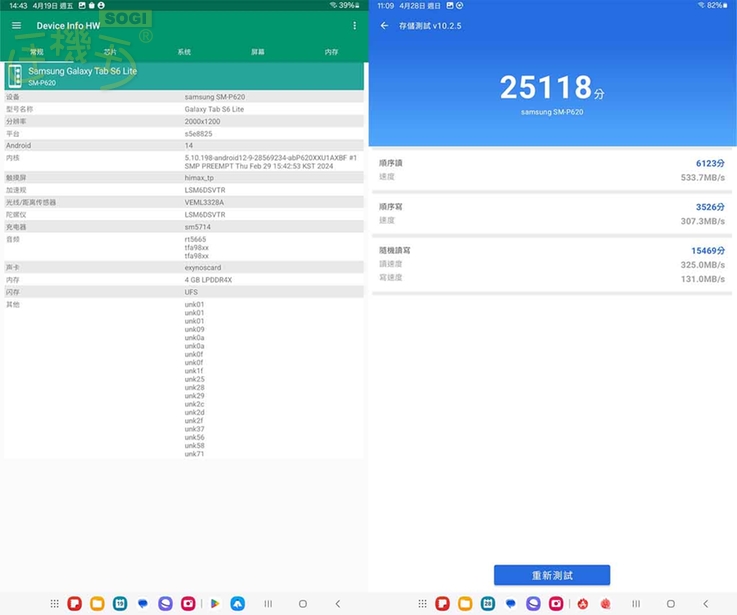The height and width of the screenshot is (615, 737).
Task: Tap the 533.7MB/s speed value
Action: [x=703, y=178]
